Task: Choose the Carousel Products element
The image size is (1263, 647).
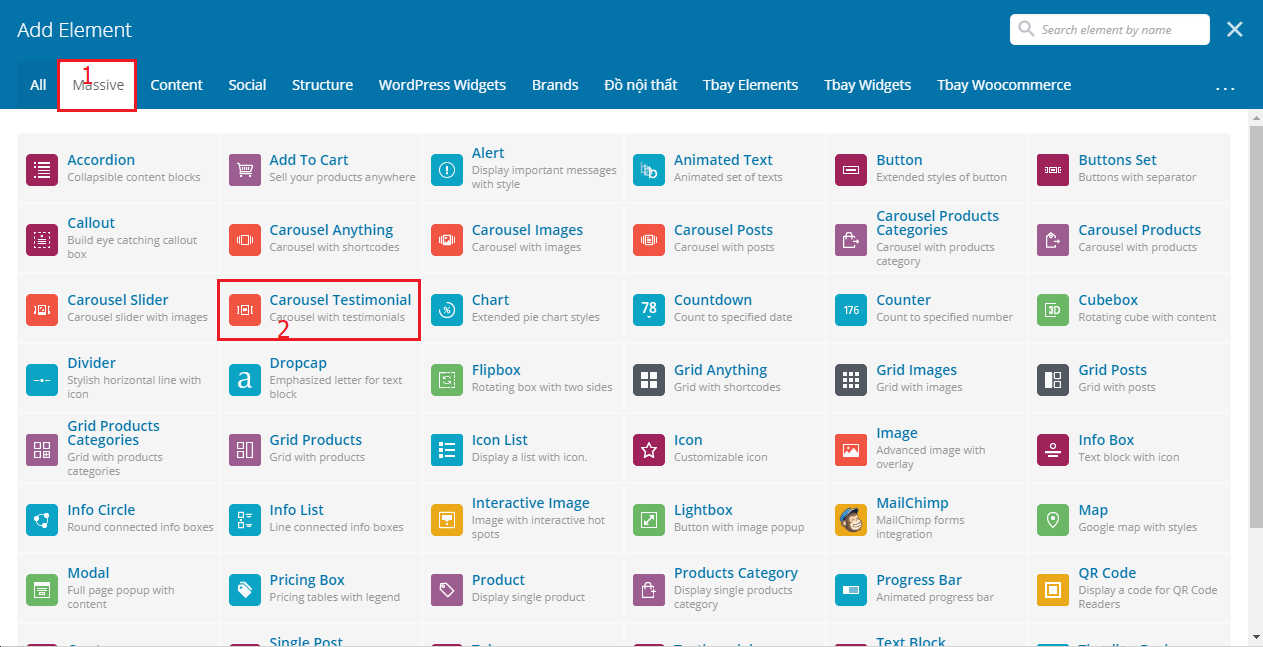Action: (x=1128, y=240)
